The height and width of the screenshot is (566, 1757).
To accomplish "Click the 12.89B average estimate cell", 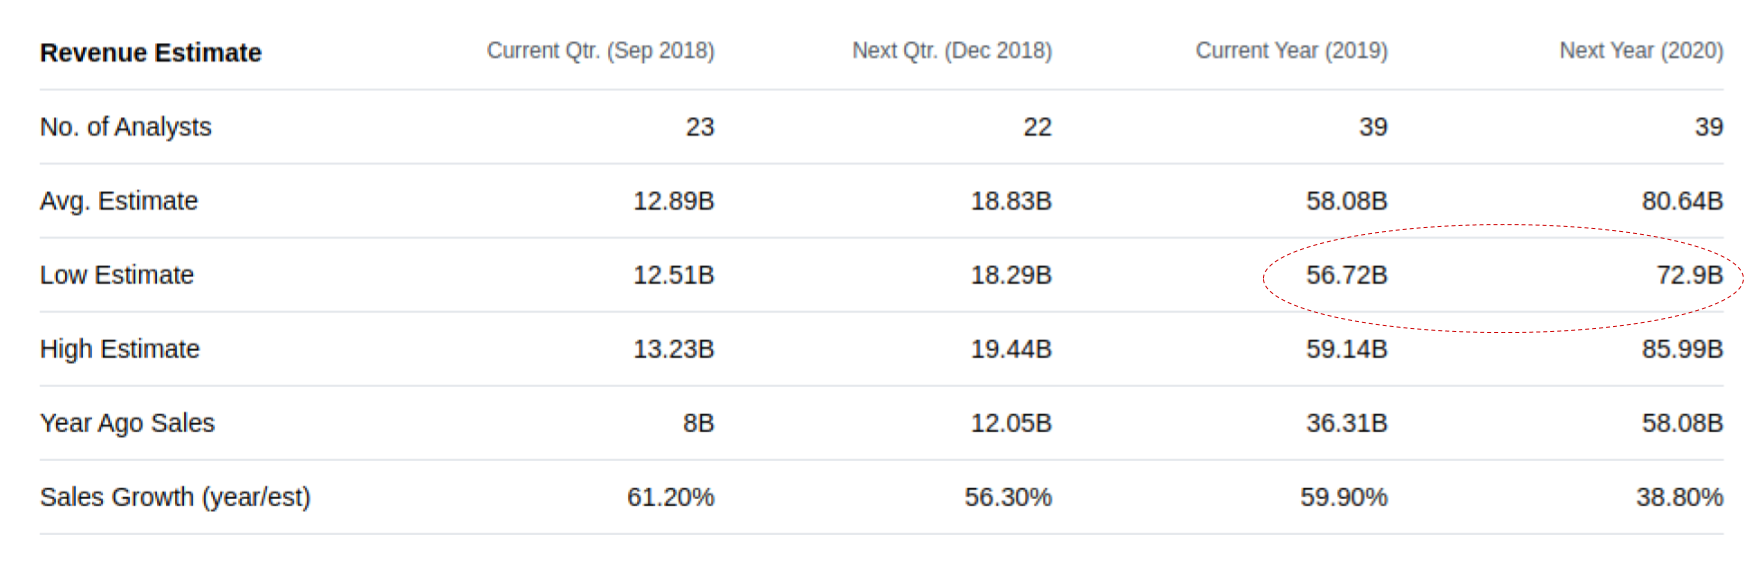I will pos(673,201).
